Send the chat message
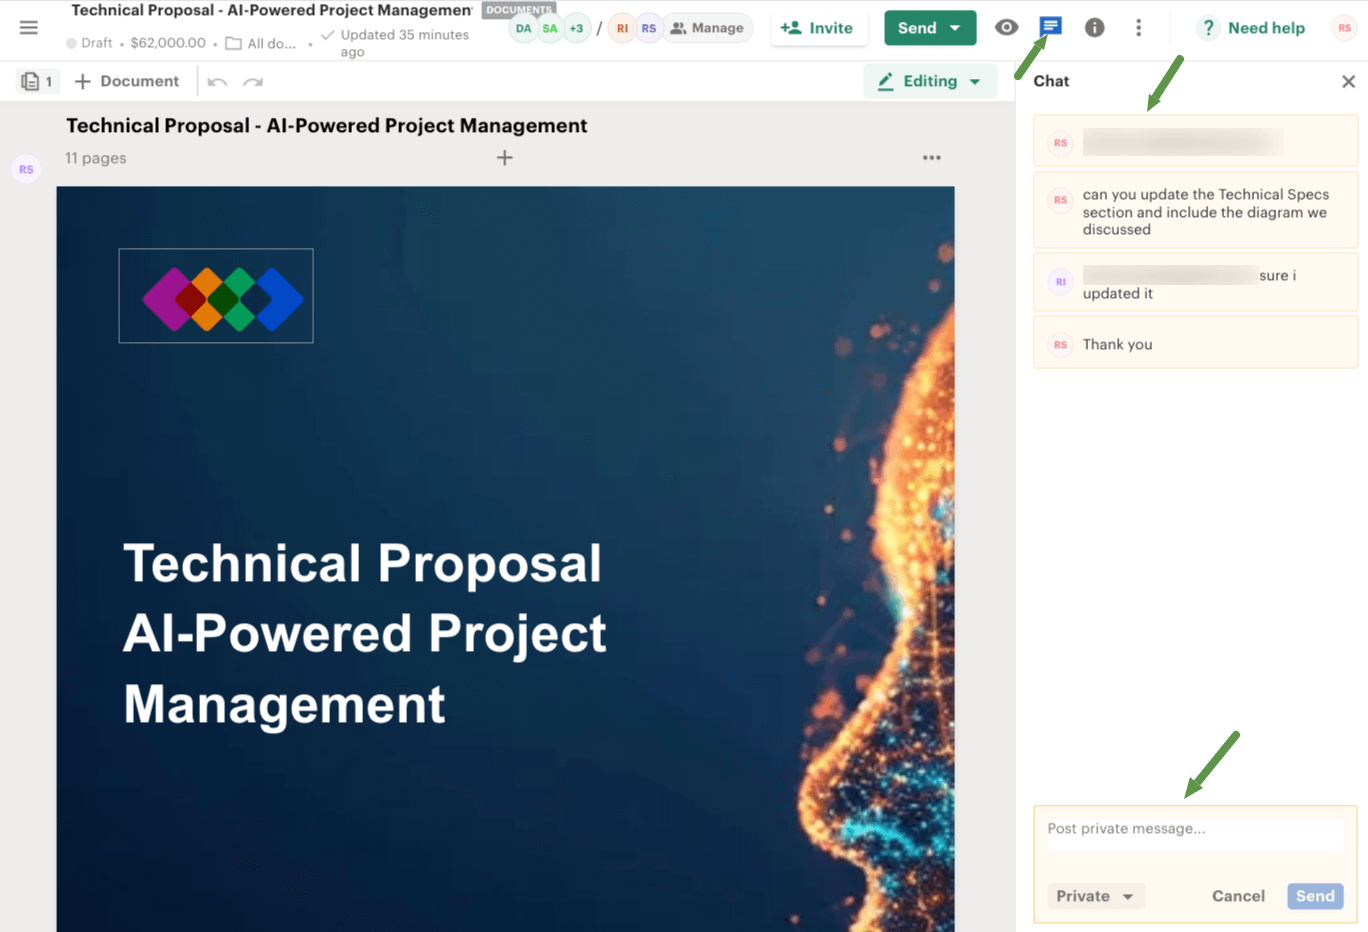 pyautogui.click(x=1315, y=896)
